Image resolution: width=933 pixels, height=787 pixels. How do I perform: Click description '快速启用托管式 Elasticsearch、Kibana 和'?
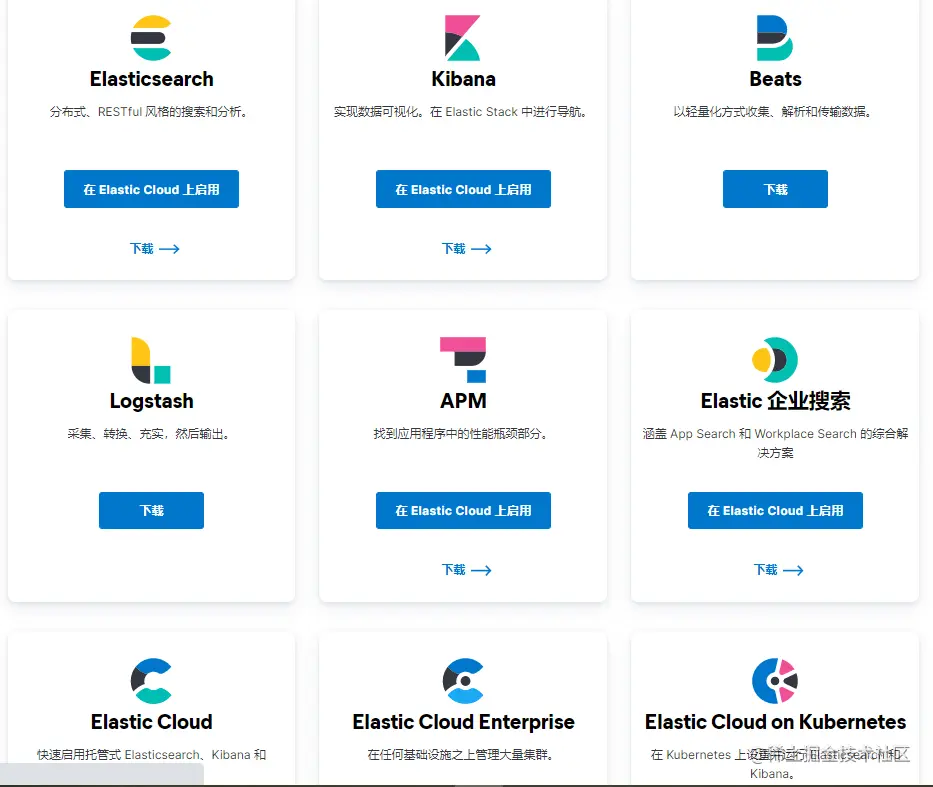[151, 755]
